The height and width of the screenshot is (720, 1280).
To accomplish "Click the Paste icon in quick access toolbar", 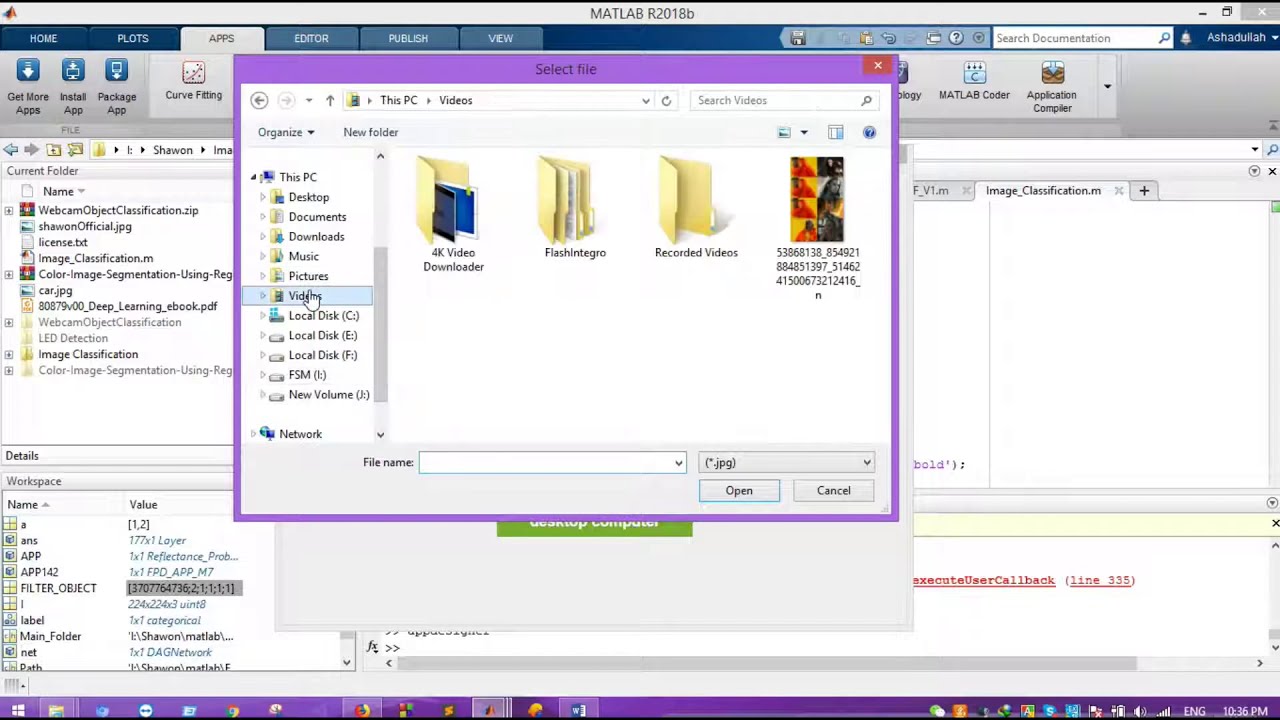I will 866,38.
